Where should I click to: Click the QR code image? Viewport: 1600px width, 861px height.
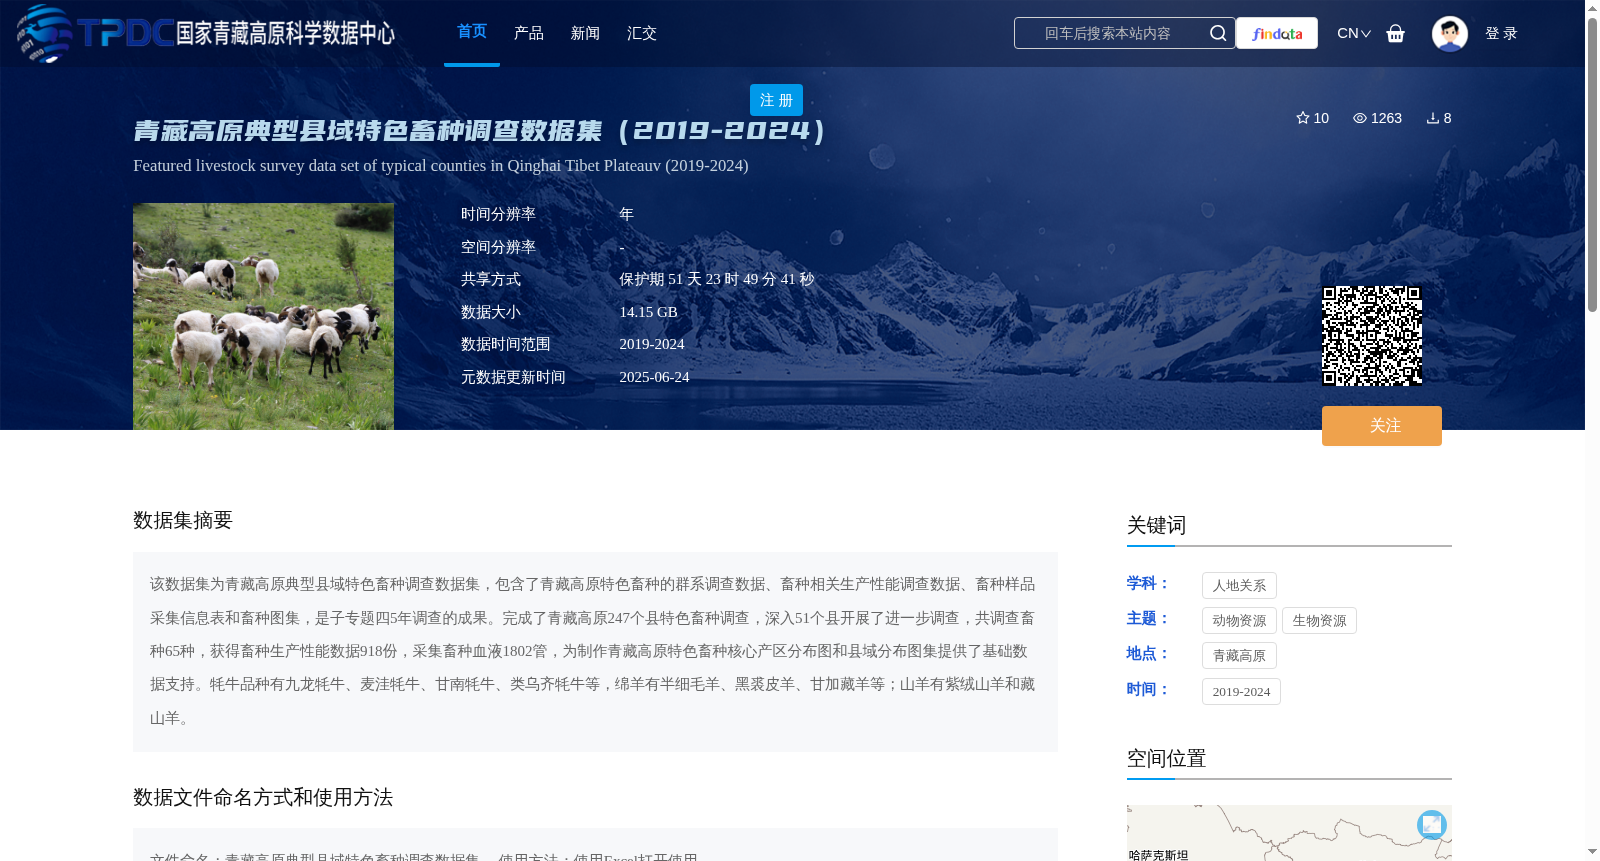[1372, 336]
